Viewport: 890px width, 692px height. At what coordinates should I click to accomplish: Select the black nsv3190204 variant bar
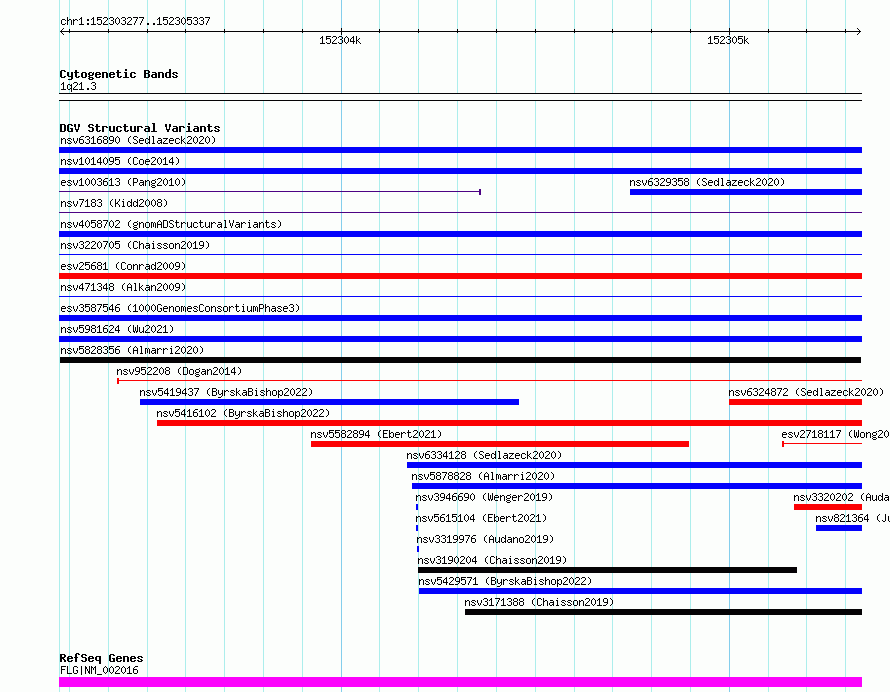[607, 570]
